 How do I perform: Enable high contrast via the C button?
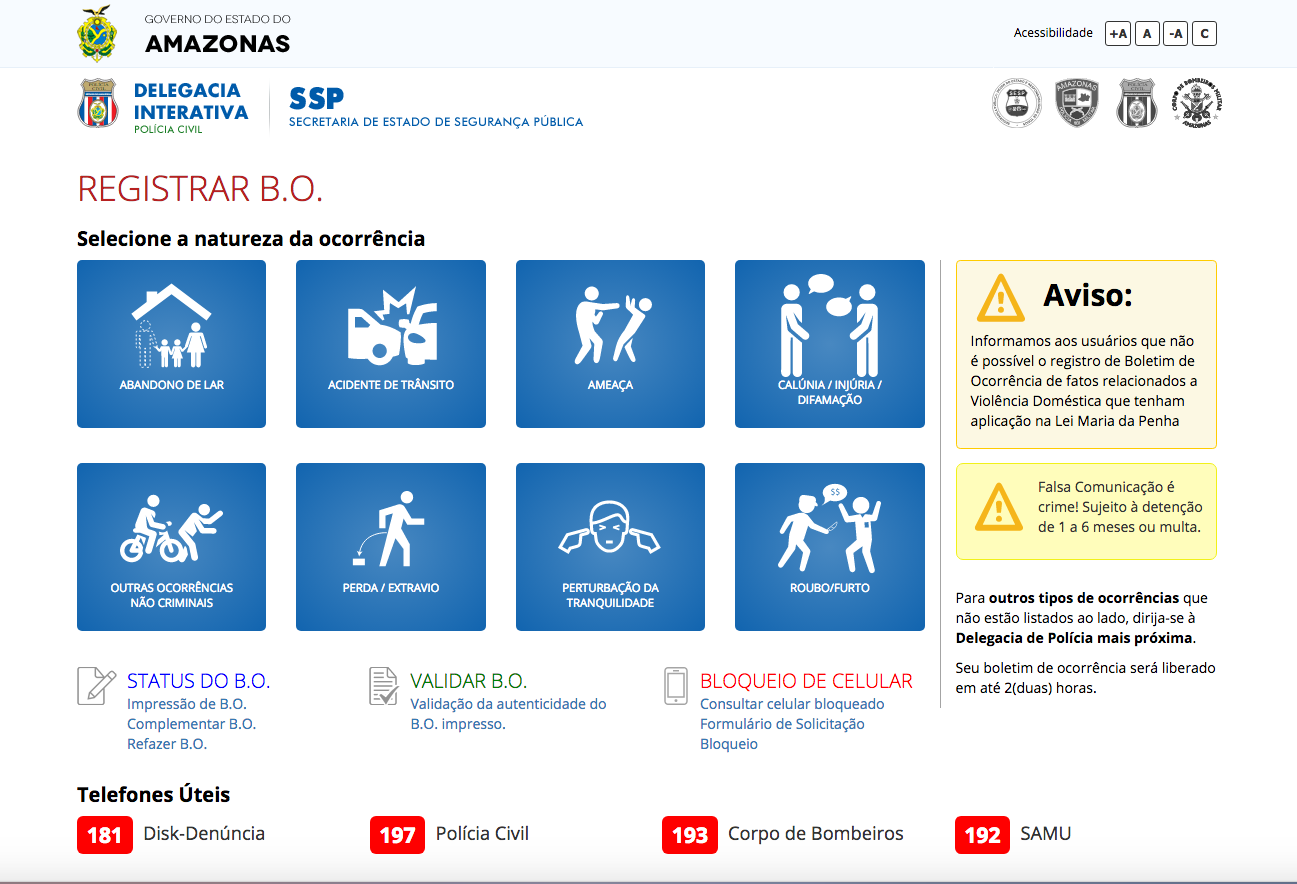(x=1204, y=33)
